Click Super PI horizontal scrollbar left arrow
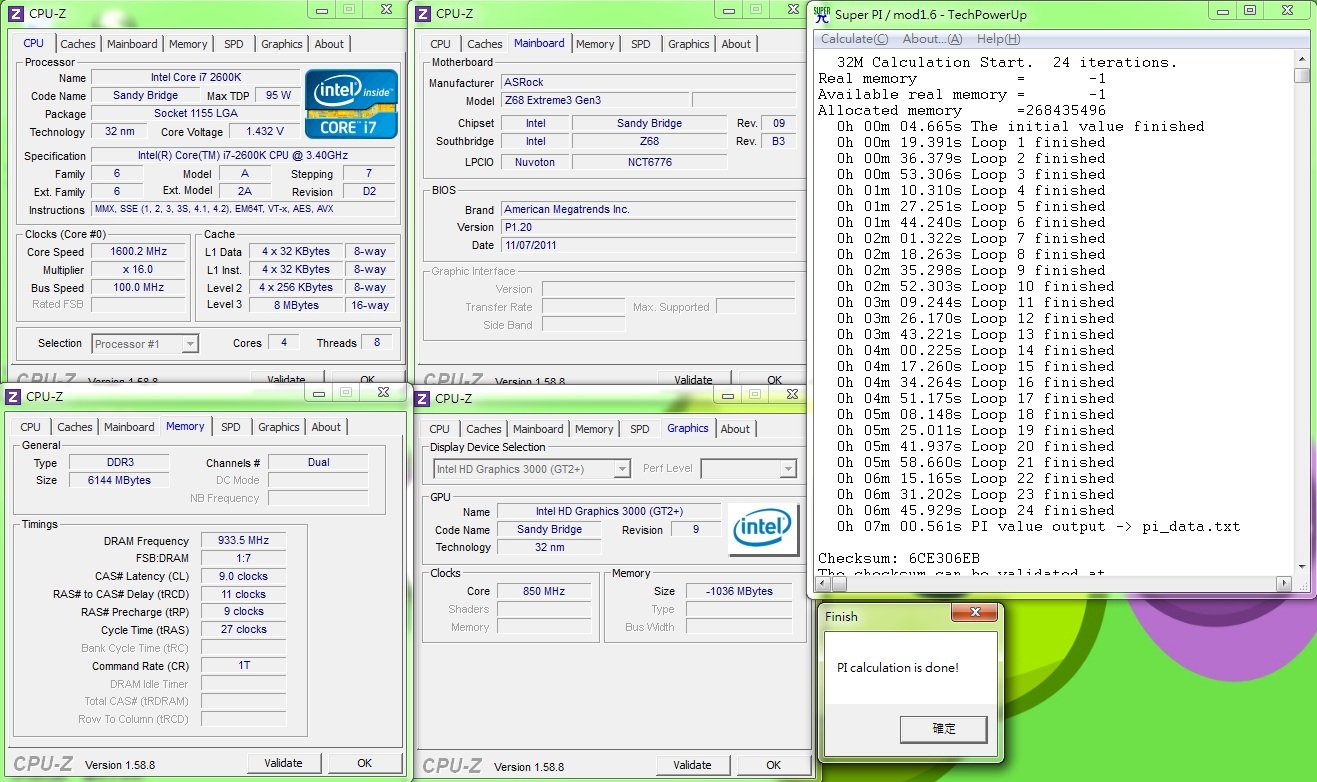Screen dimensions: 1317x782 [x=825, y=583]
